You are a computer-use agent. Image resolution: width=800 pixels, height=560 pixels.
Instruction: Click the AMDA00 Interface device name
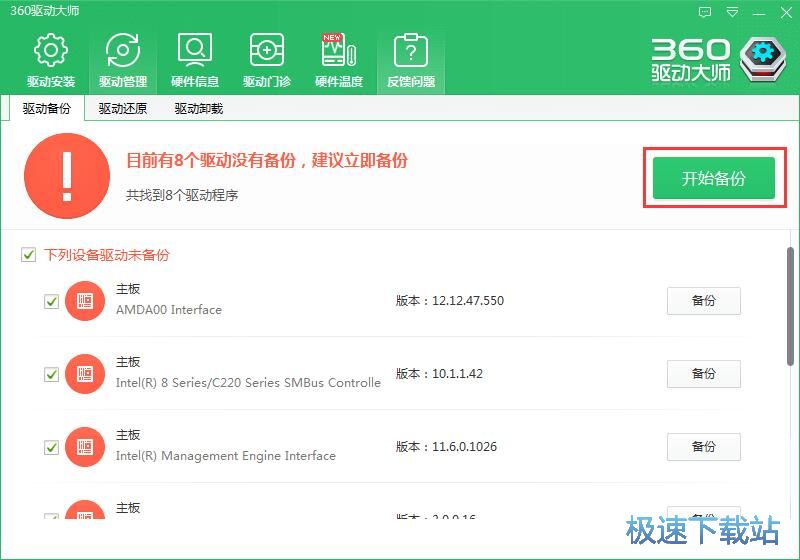[x=169, y=310]
